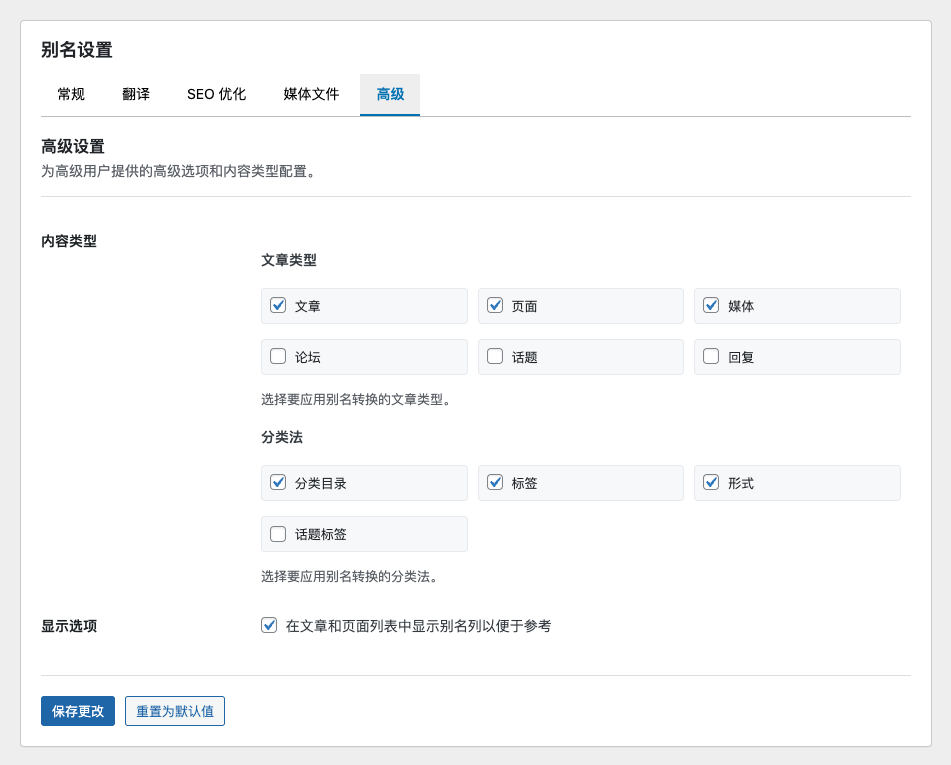Uncheck the 页面 checkbox
The image size is (951, 765).
[x=495, y=305]
